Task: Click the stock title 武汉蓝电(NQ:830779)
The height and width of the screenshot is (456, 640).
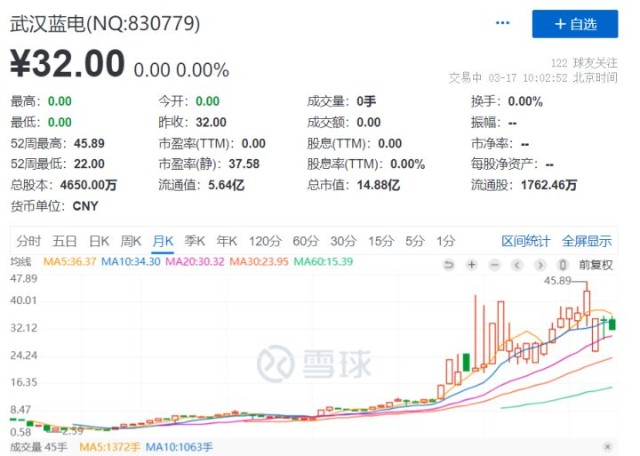Action: tap(105, 24)
